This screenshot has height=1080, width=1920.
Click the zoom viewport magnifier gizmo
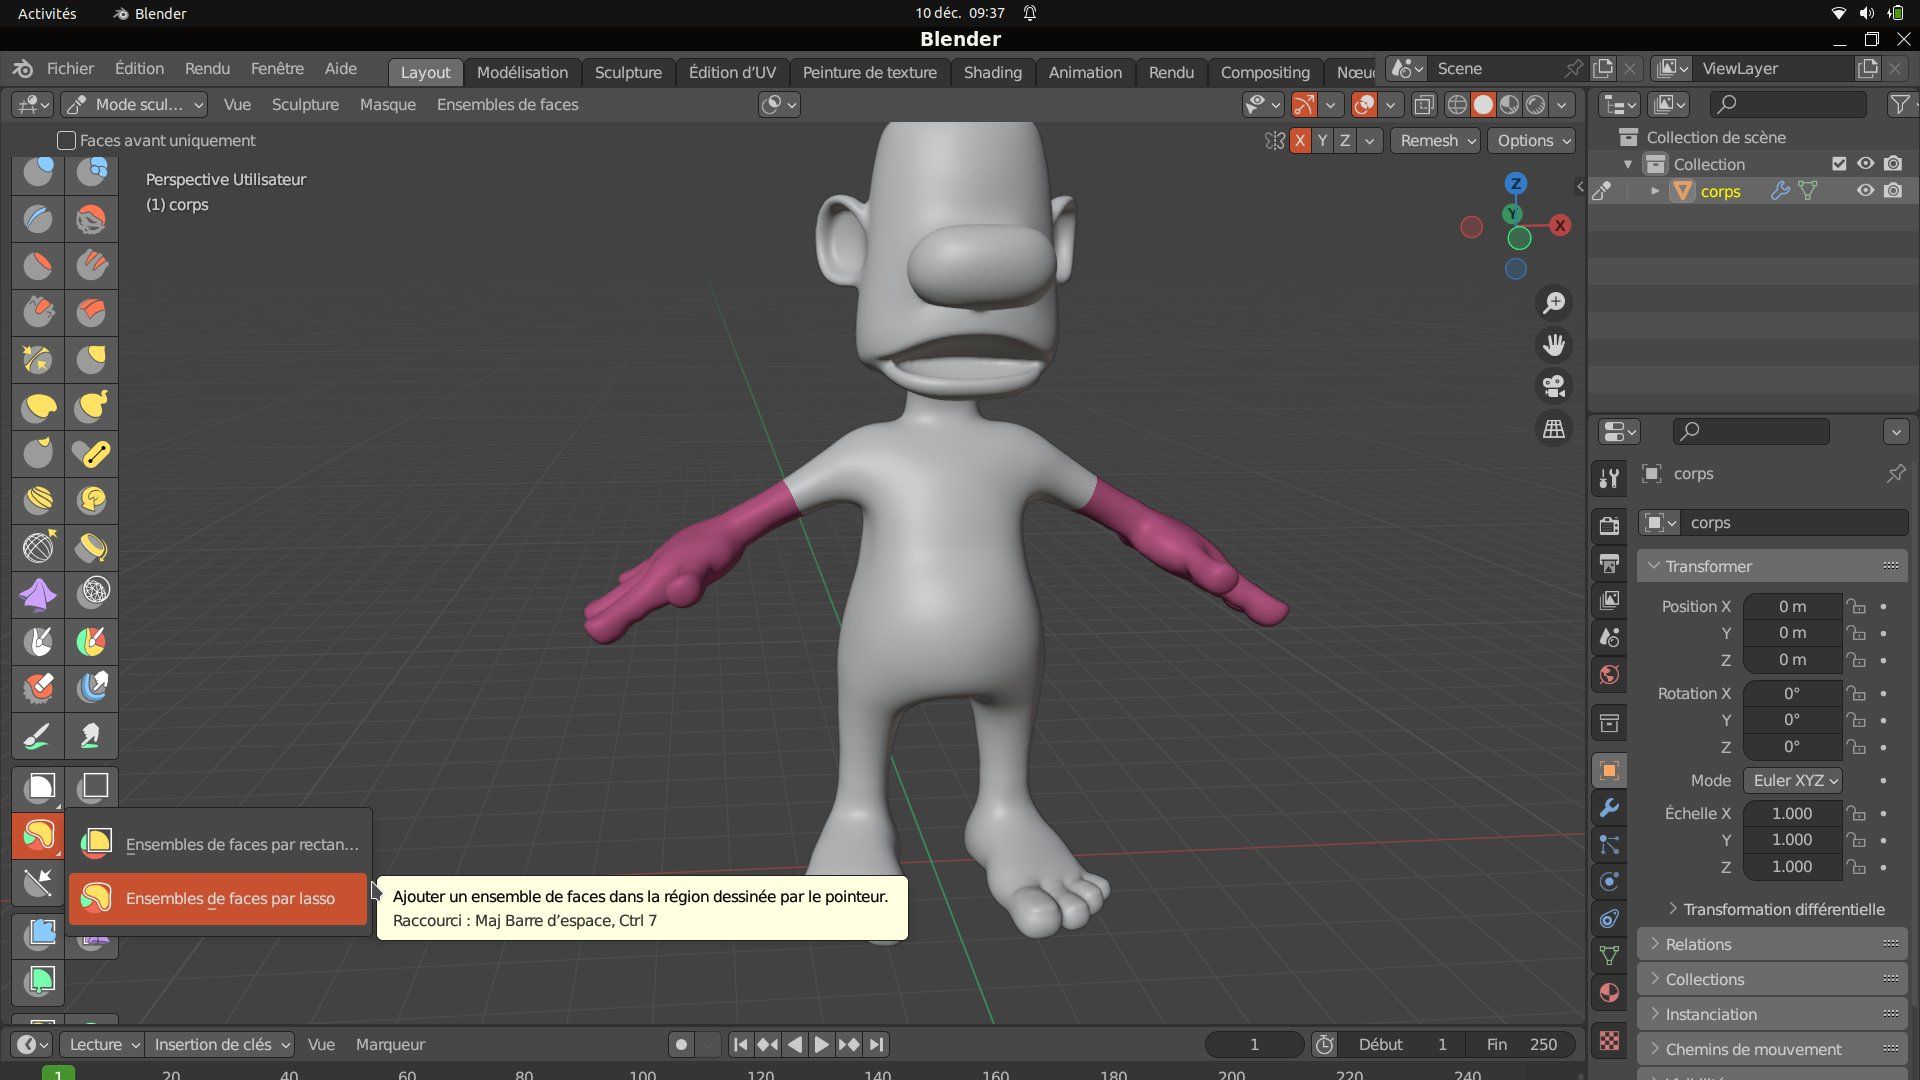(1554, 303)
